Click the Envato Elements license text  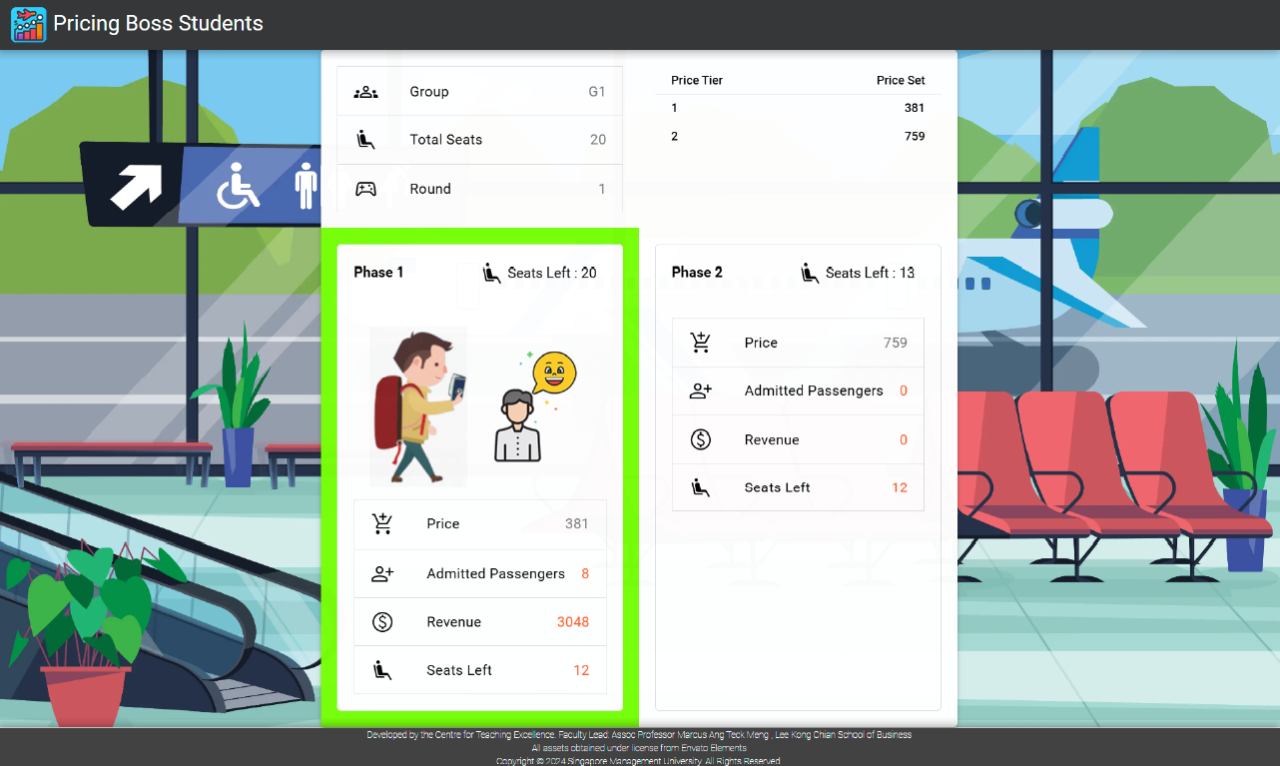pyautogui.click(x=639, y=748)
